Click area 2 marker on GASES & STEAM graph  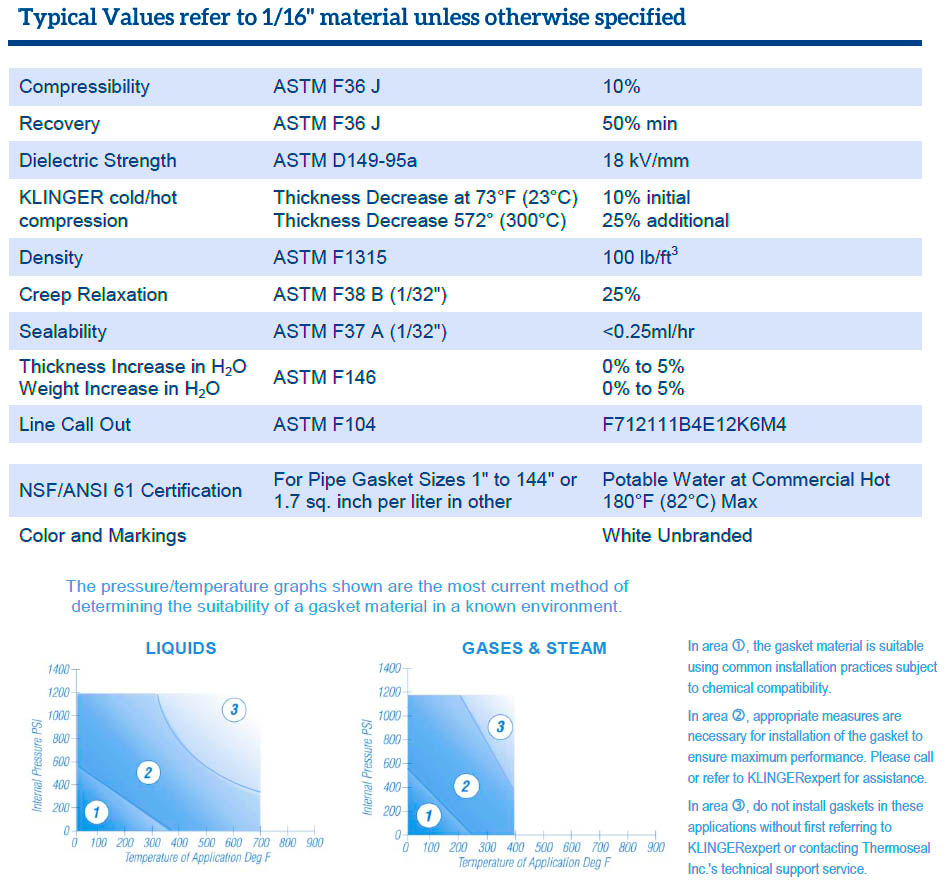click(x=465, y=786)
